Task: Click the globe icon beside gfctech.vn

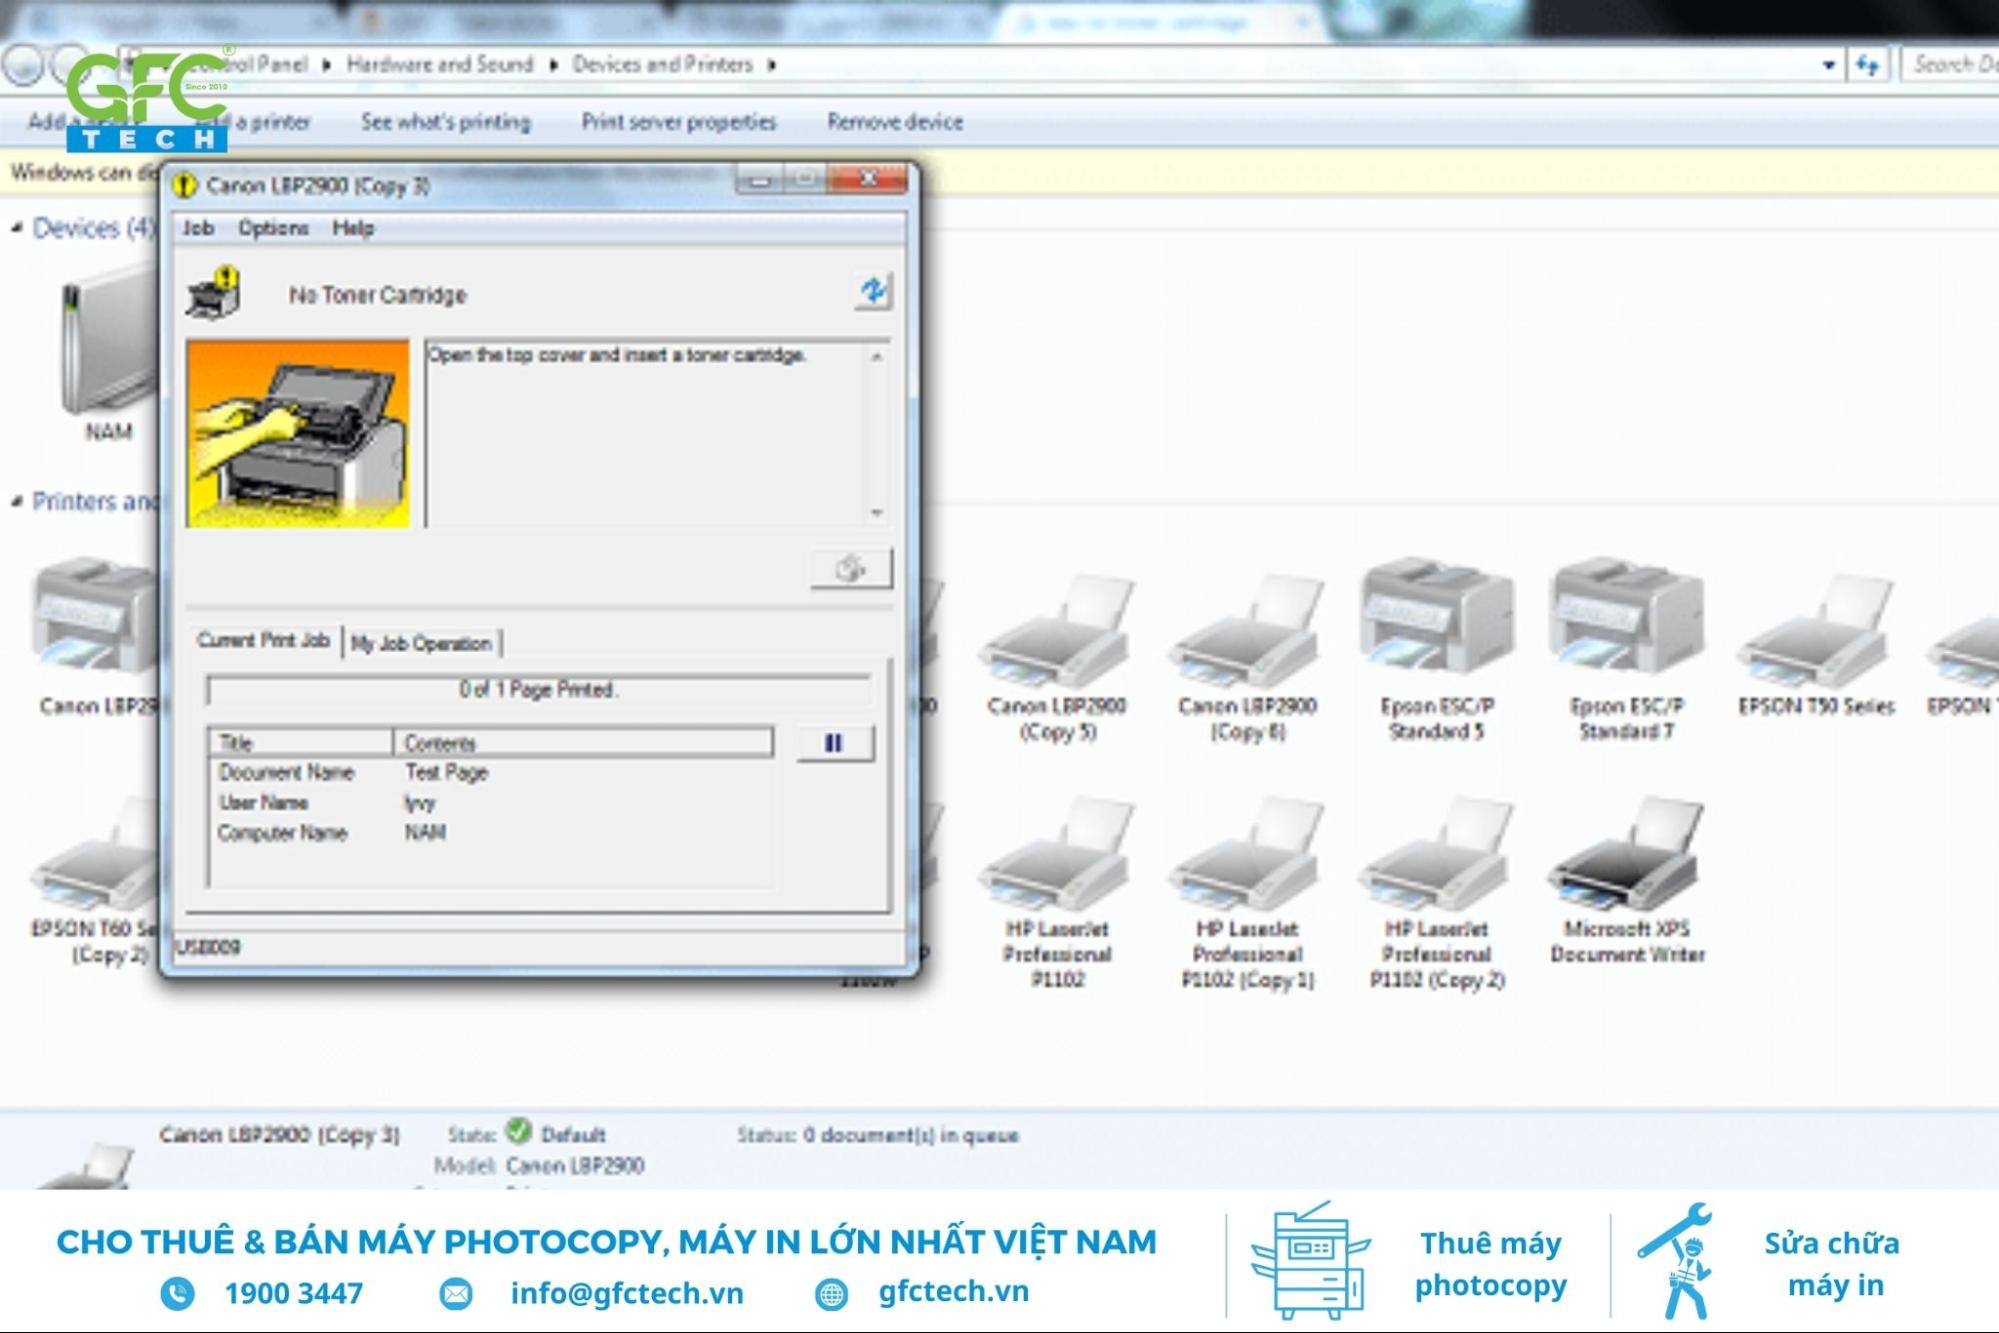Action: pos(831,1294)
